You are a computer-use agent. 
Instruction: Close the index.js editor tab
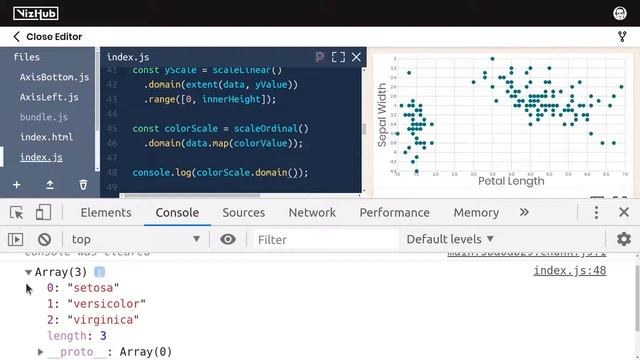click(356, 57)
